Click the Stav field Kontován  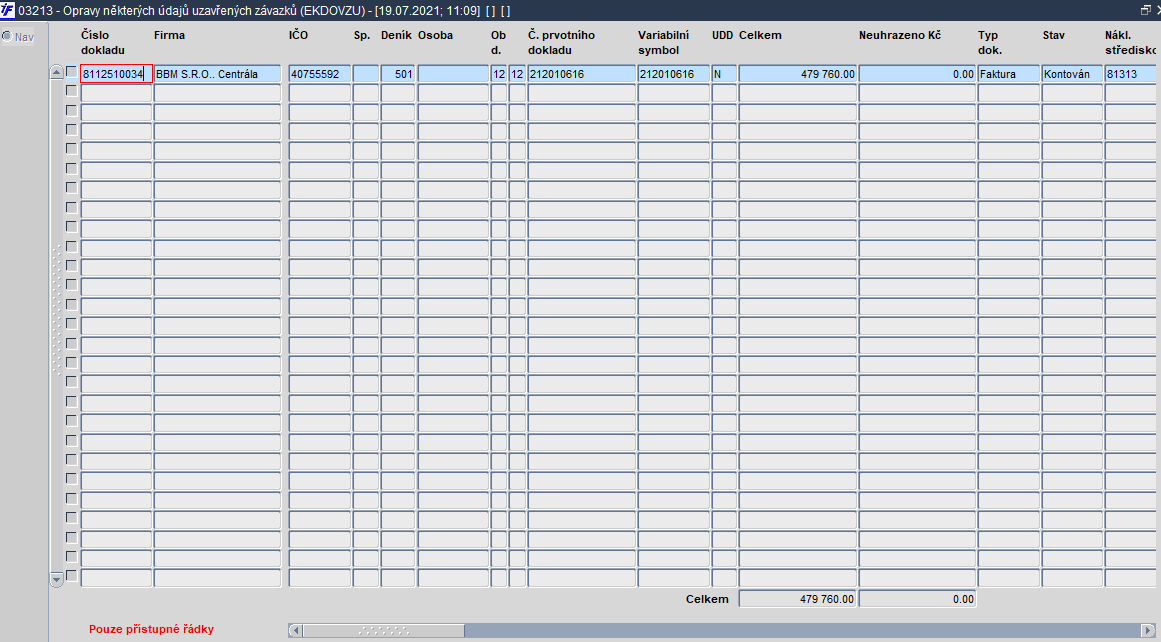tap(1071, 73)
